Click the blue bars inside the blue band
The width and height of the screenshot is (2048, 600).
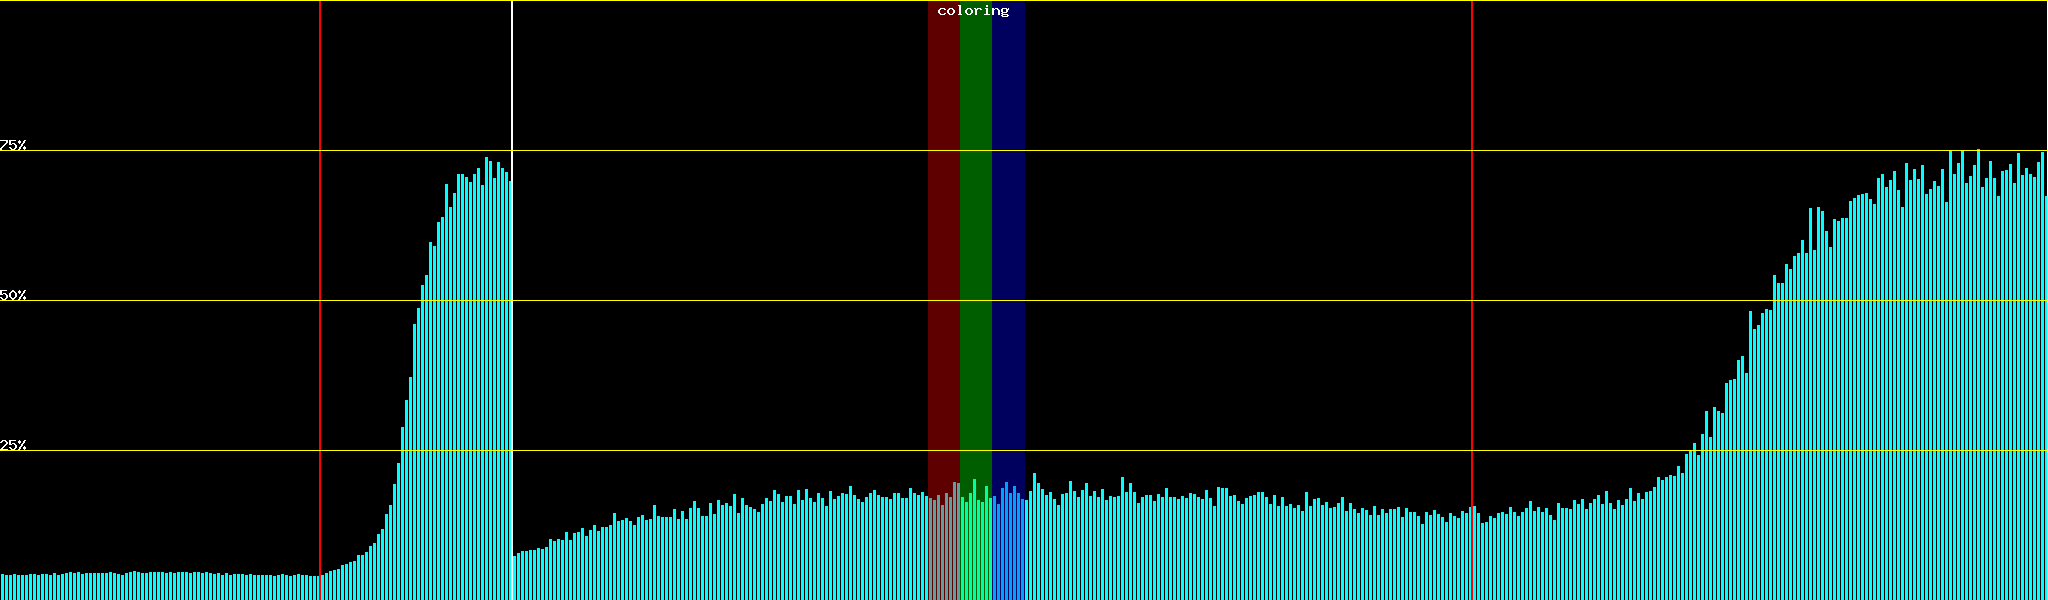1008,550
